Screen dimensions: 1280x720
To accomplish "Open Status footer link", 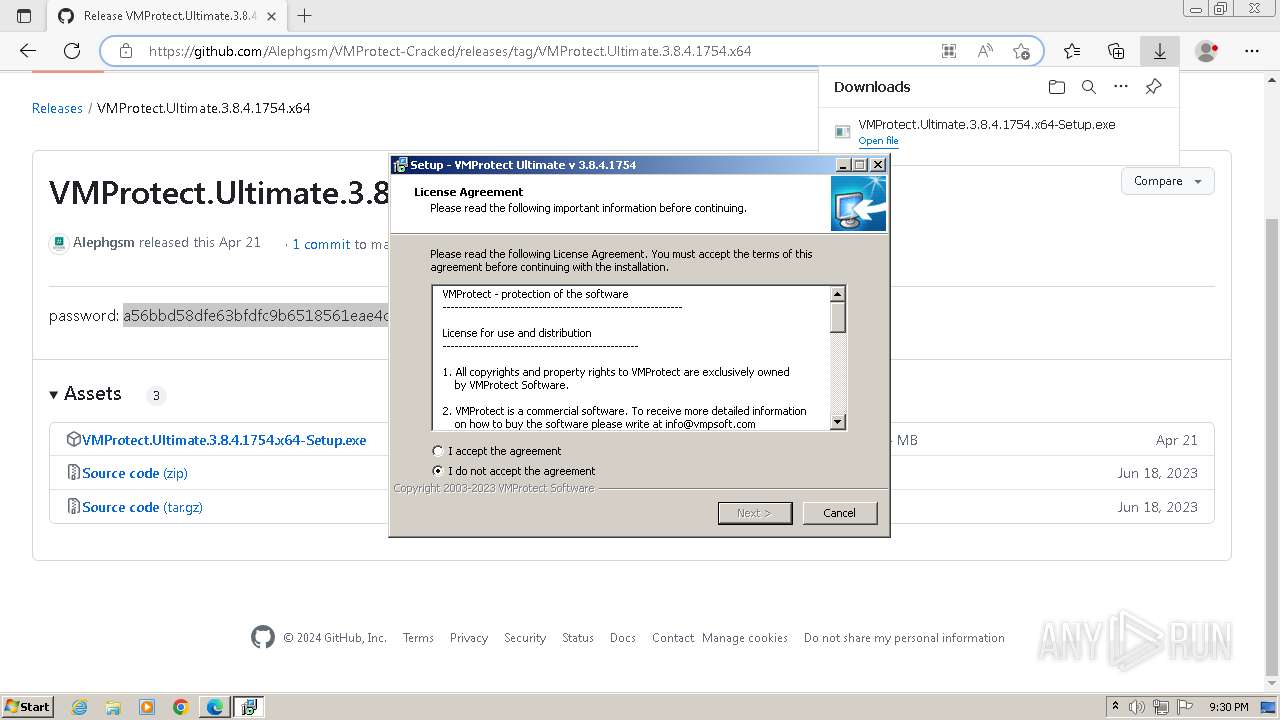I will click(578, 638).
